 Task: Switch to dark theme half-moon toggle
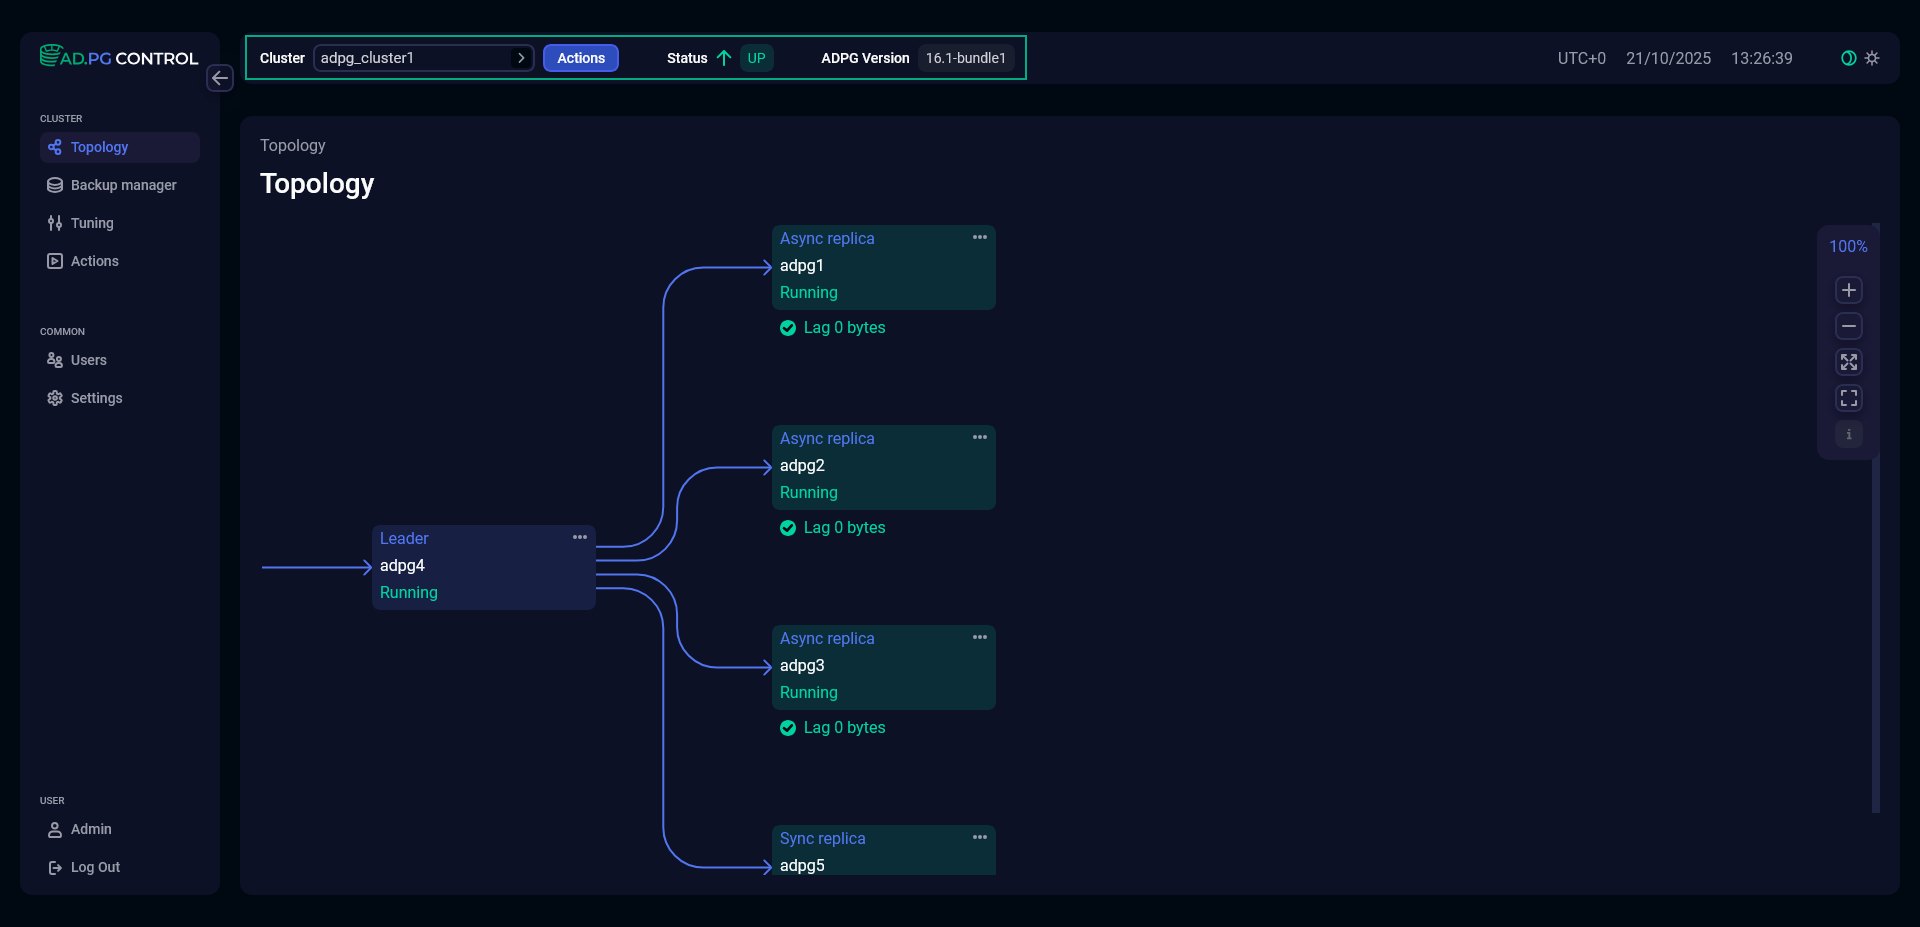tap(1848, 58)
